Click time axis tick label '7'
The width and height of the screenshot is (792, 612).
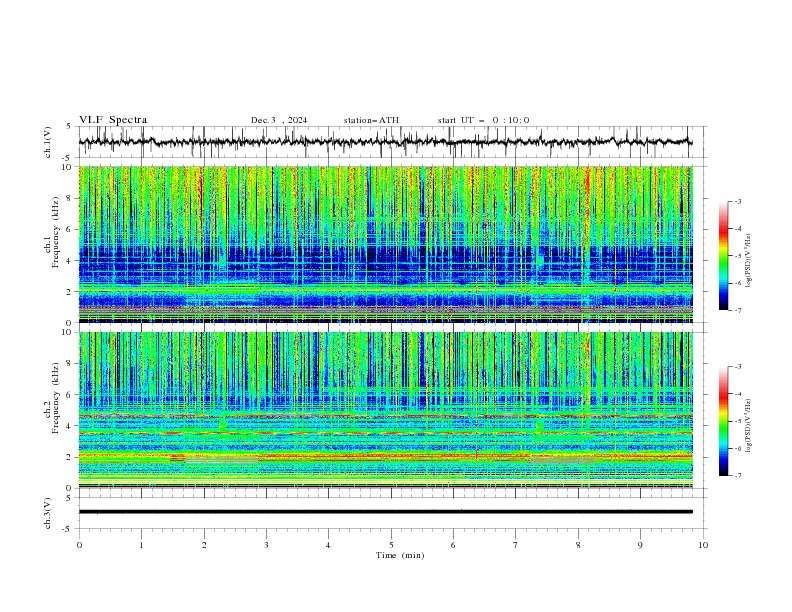(x=516, y=545)
